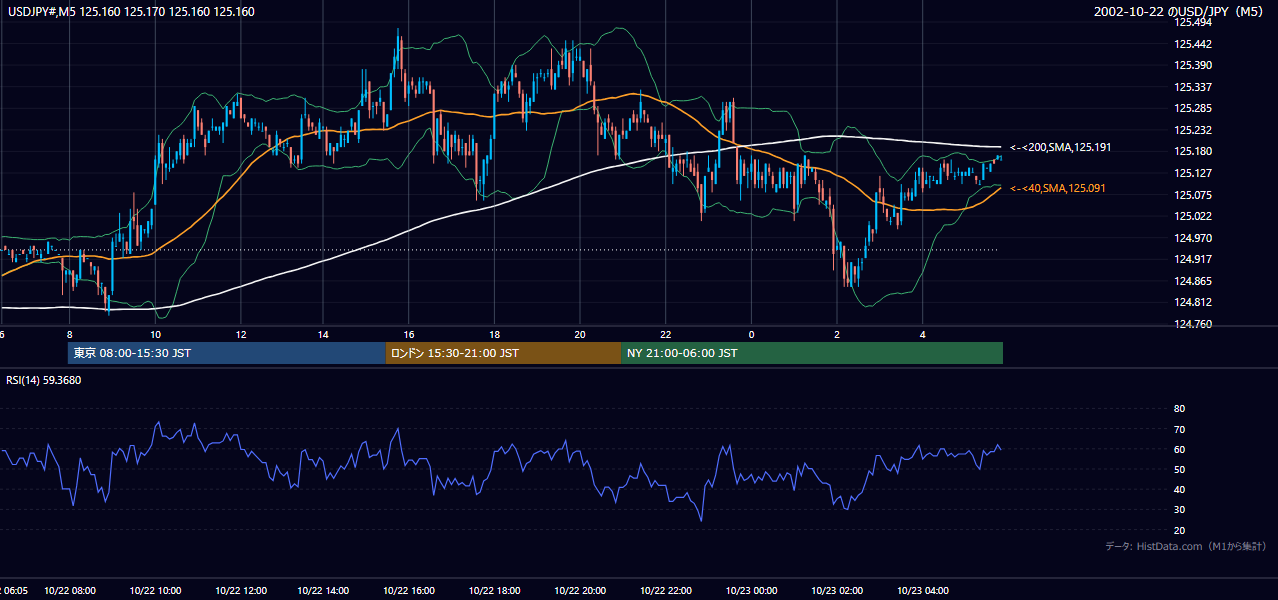The image size is (1278, 600).
Task: Click the 10/22 12:00 time label
Action: [x=240, y=591]
